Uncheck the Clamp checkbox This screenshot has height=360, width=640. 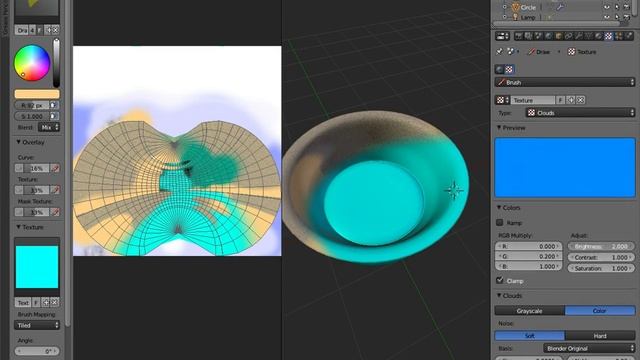point(500,280)
